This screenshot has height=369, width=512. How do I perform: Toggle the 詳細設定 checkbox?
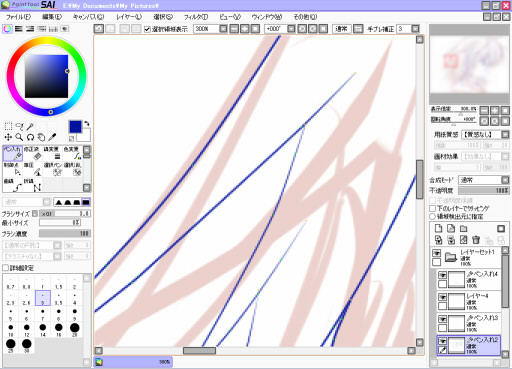5,268
